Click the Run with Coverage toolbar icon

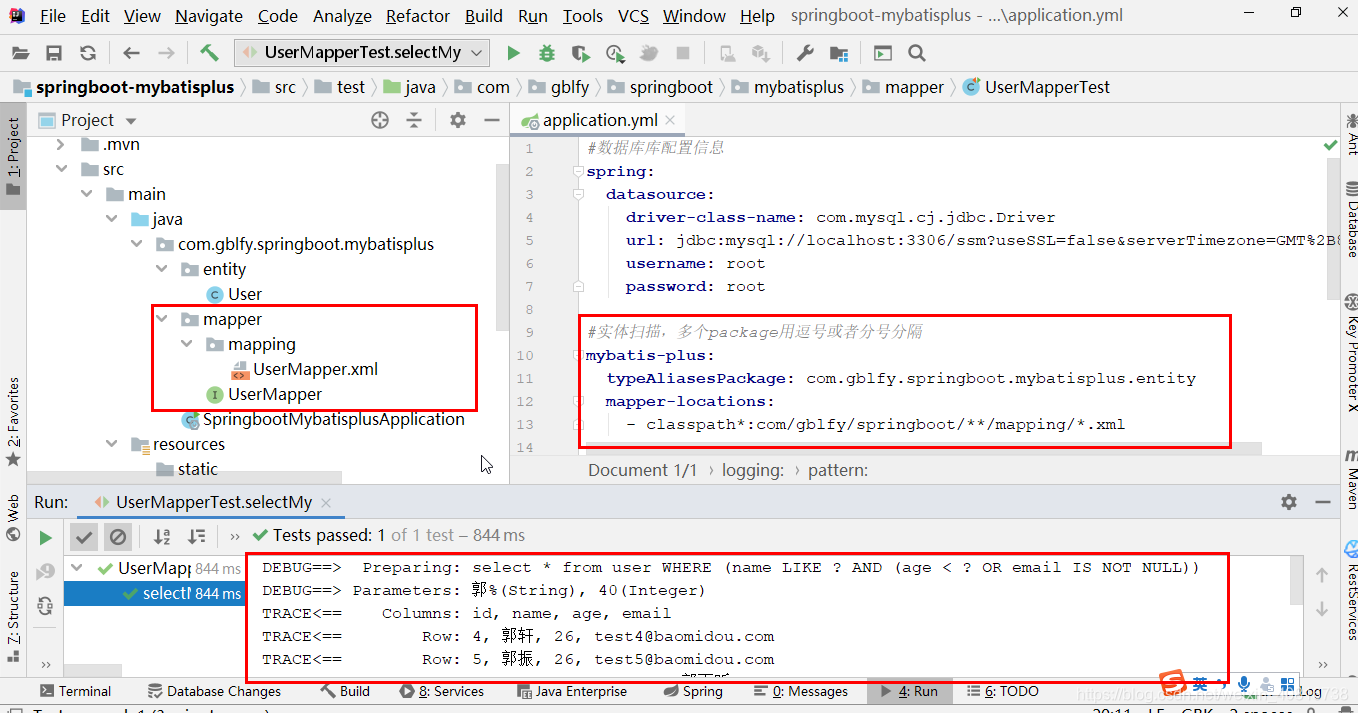coord(580,53)
